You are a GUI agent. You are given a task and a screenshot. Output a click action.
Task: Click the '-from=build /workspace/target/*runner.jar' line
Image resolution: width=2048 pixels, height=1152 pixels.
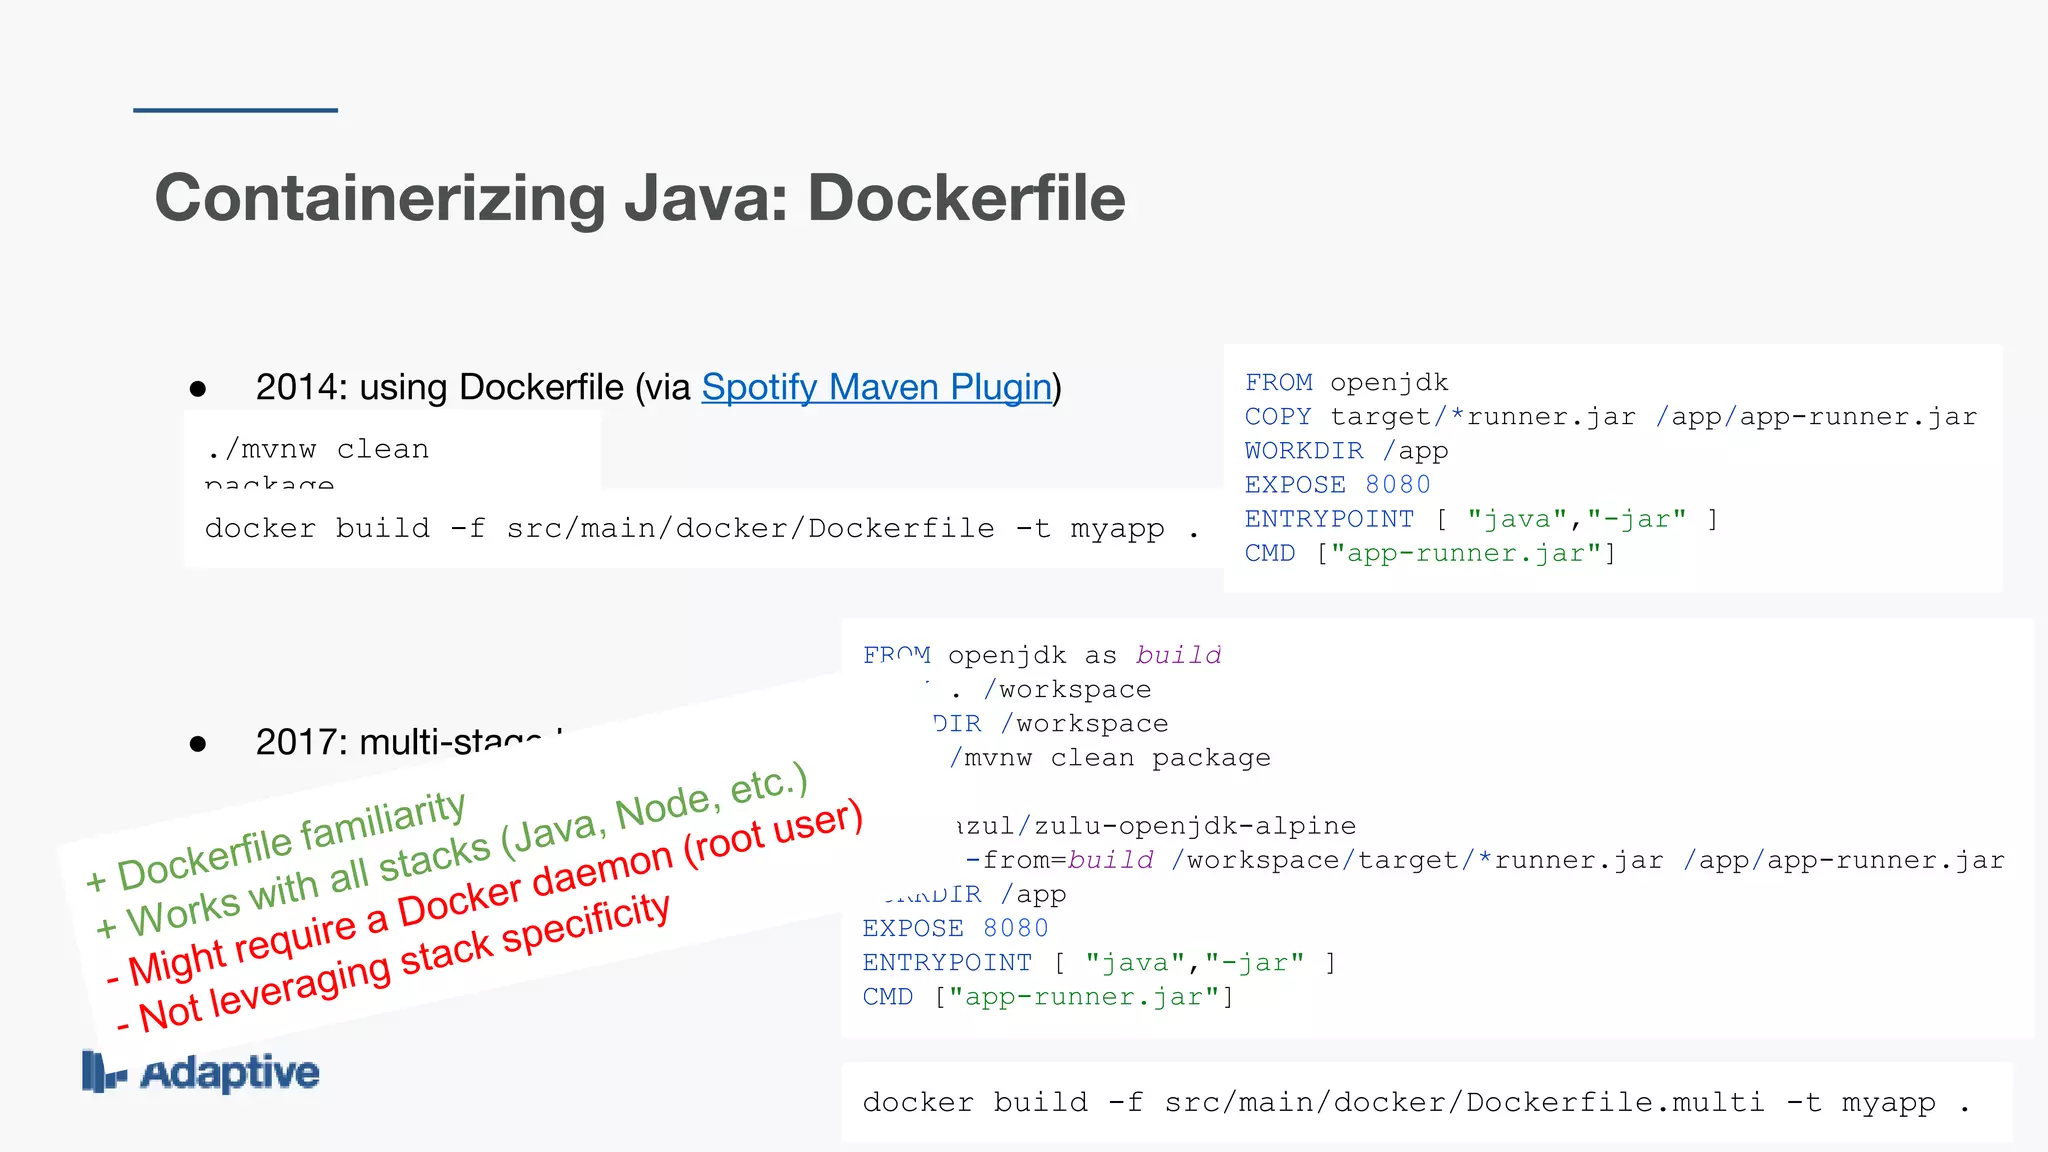point(1485,860)
